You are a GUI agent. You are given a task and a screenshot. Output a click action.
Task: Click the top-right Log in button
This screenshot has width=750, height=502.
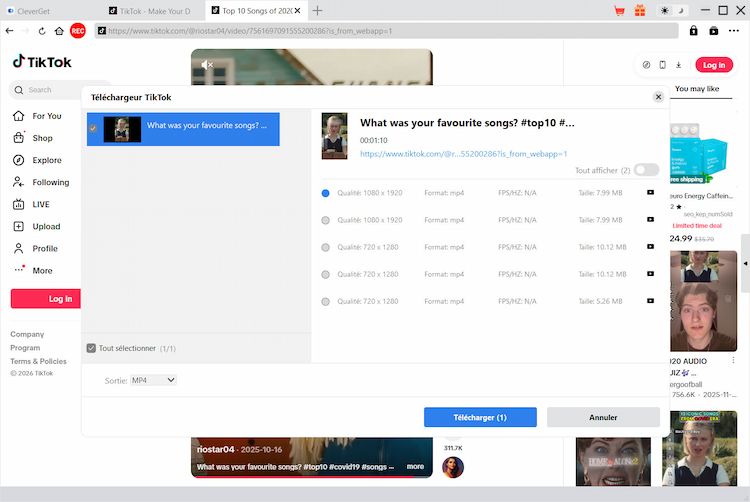(x=714, y=65)
